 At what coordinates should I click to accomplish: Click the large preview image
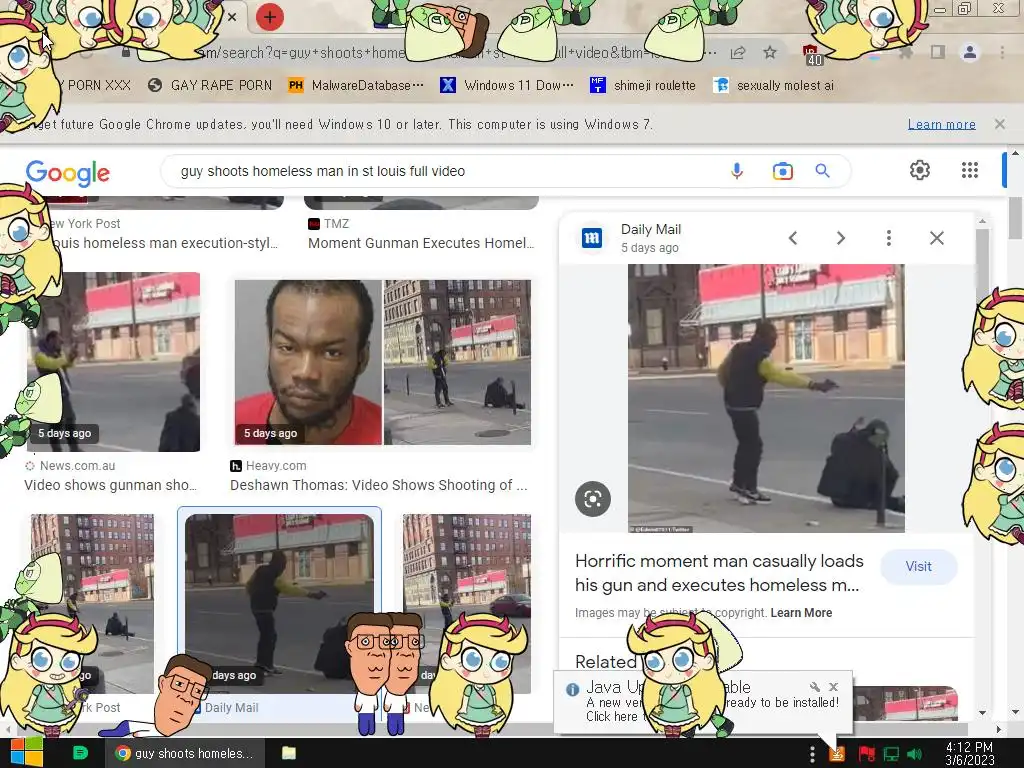(766, 398)
